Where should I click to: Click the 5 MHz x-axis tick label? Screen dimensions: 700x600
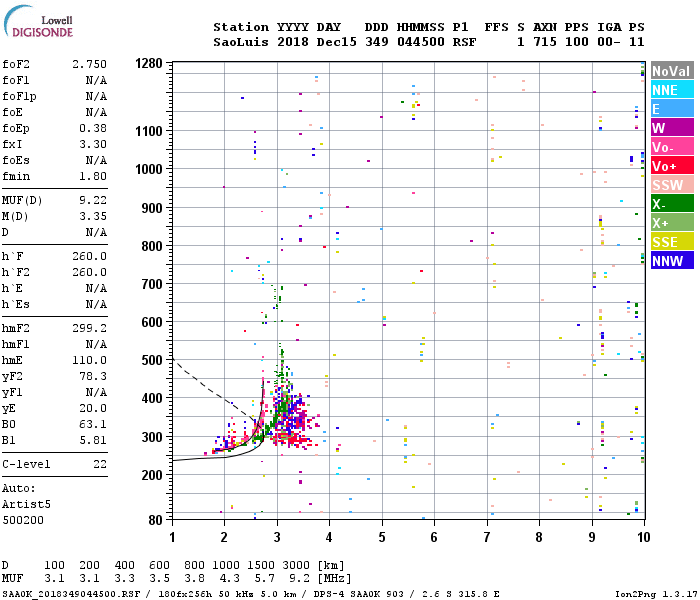[x=382, y=537]
